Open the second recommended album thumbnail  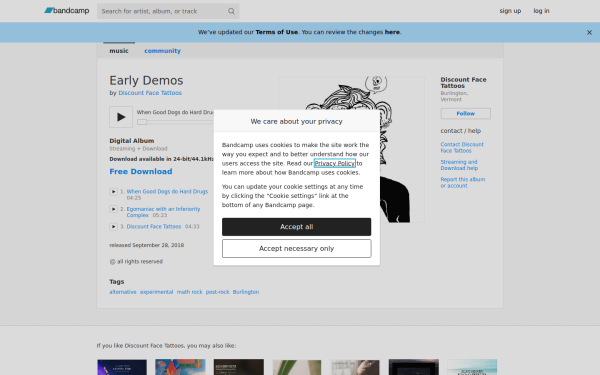pyautogui.click(x=180, y=367)
